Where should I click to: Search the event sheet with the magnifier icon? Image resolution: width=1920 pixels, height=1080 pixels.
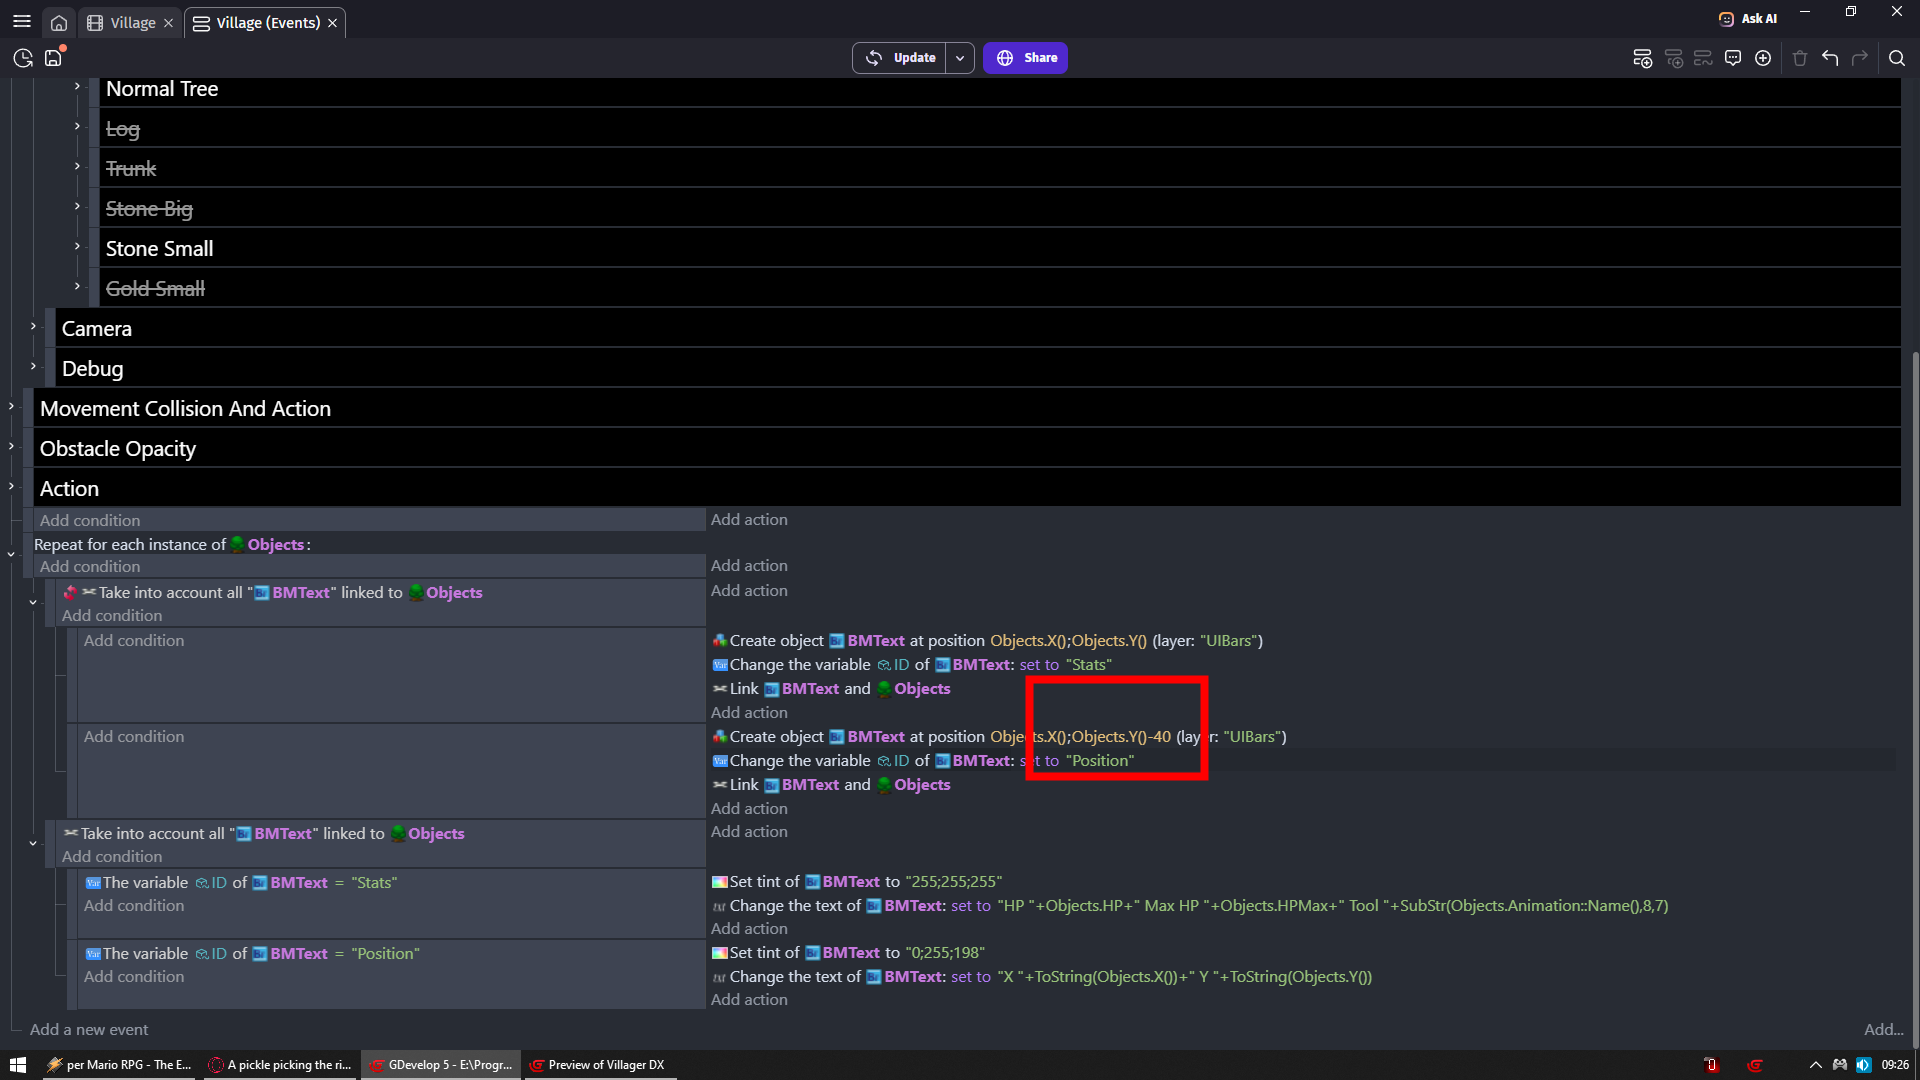(x=1897, y=57)
